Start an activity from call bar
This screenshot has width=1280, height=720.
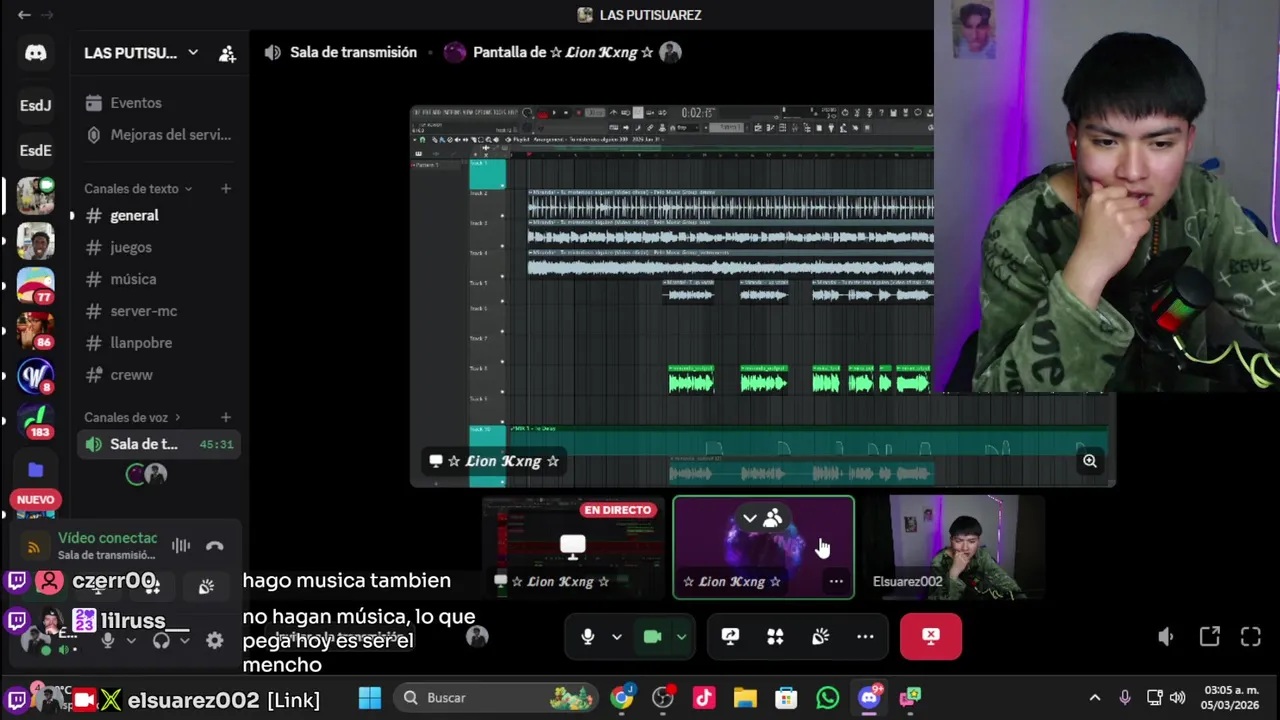(x=775, y=636)
